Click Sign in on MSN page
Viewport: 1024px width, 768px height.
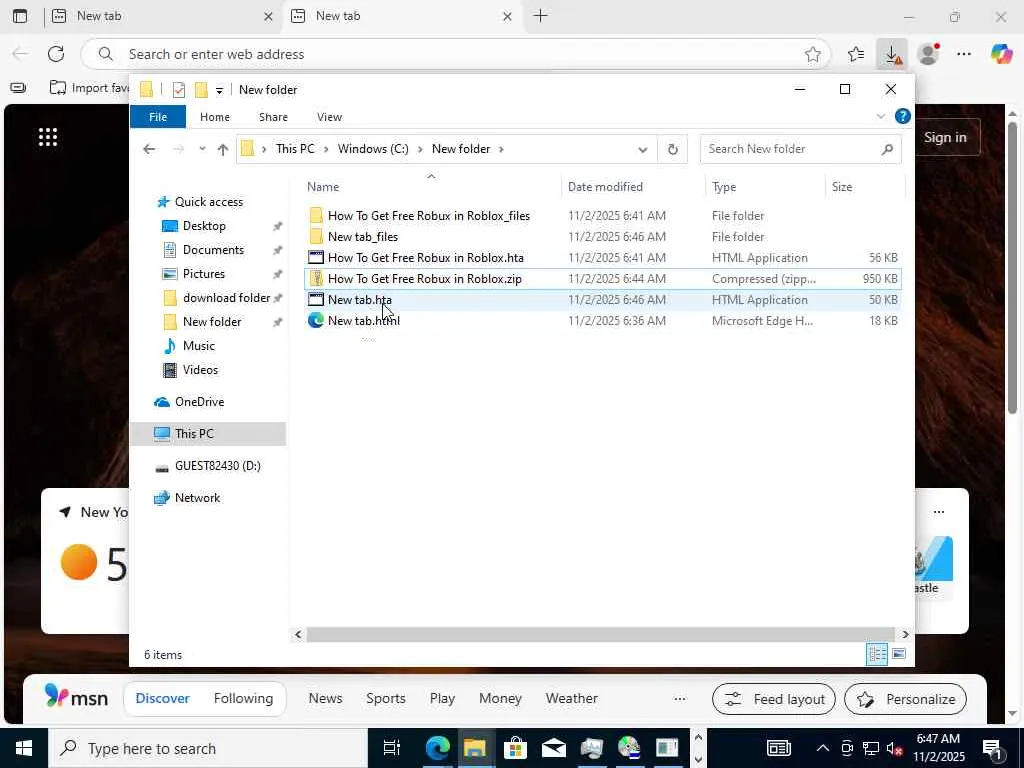[x=945, y=138]
